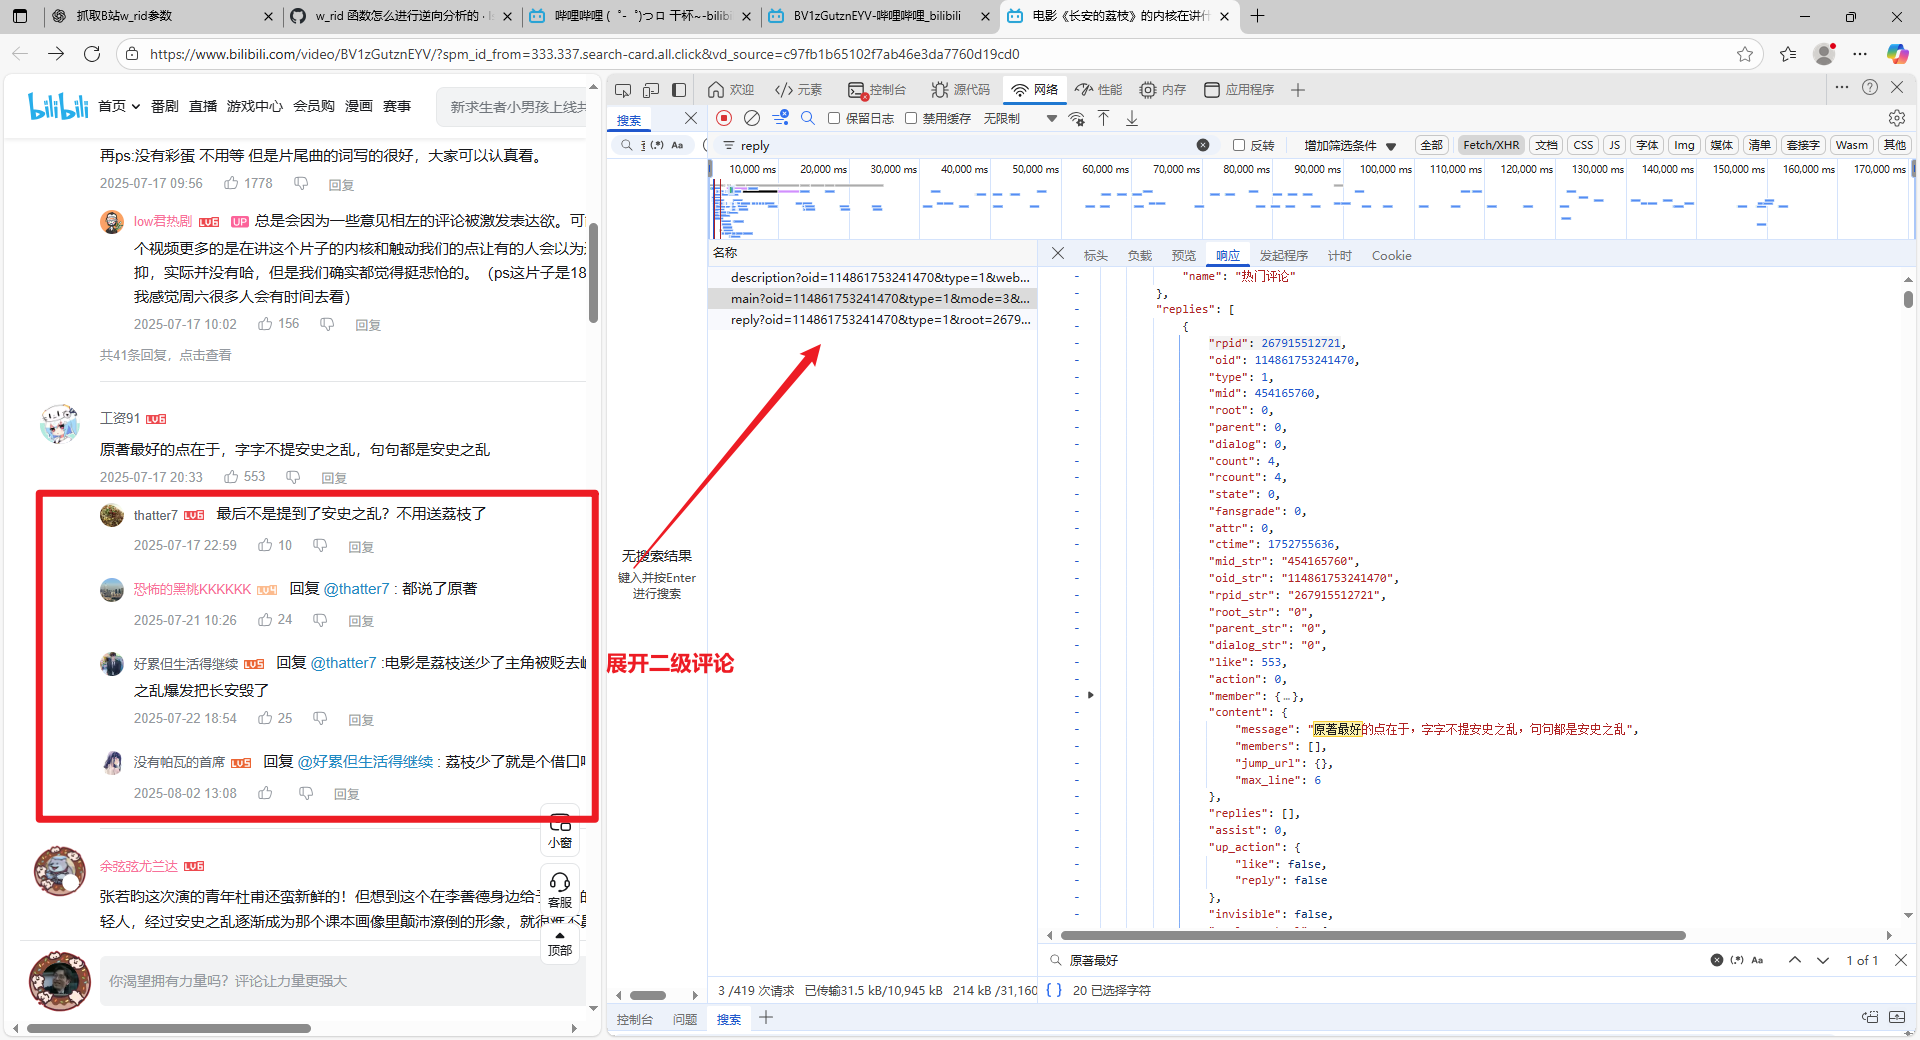Like thatter7's reply with 10 likes
1920x1040 pixels.
(265, 545)
